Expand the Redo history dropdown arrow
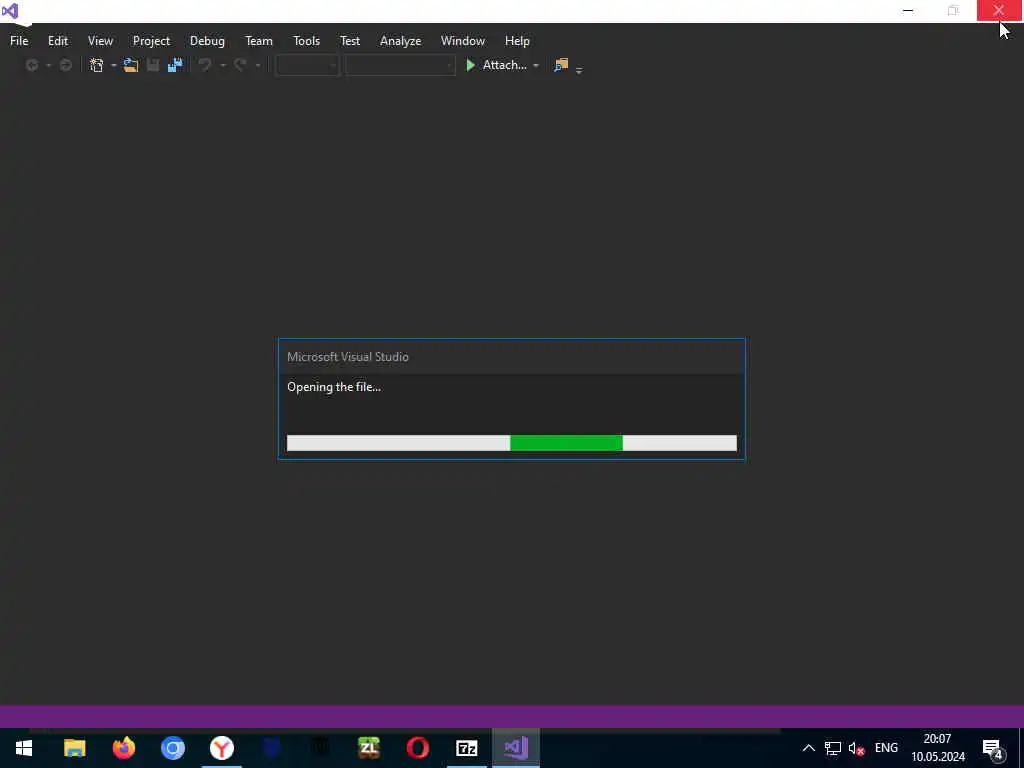 258,65
